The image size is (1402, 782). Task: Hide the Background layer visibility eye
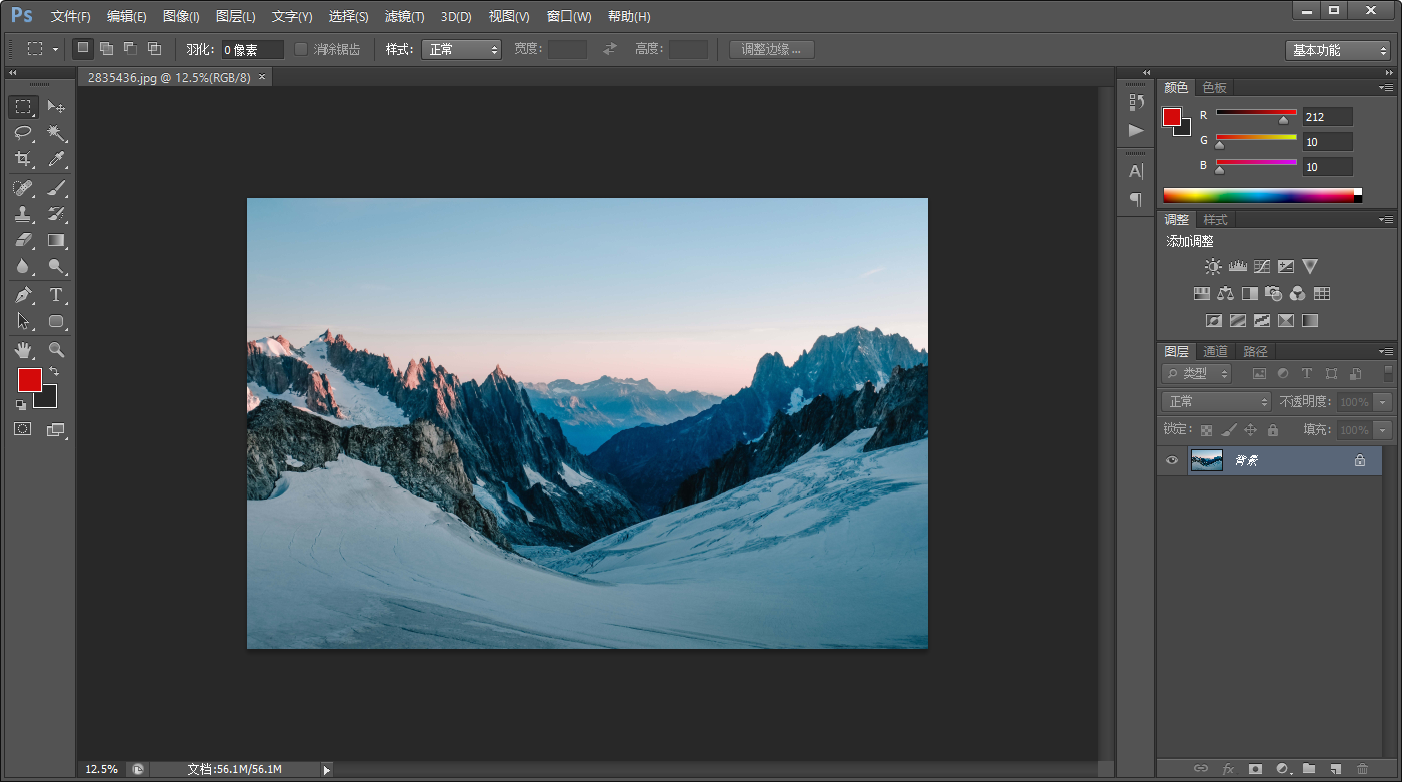point(1172,460)
